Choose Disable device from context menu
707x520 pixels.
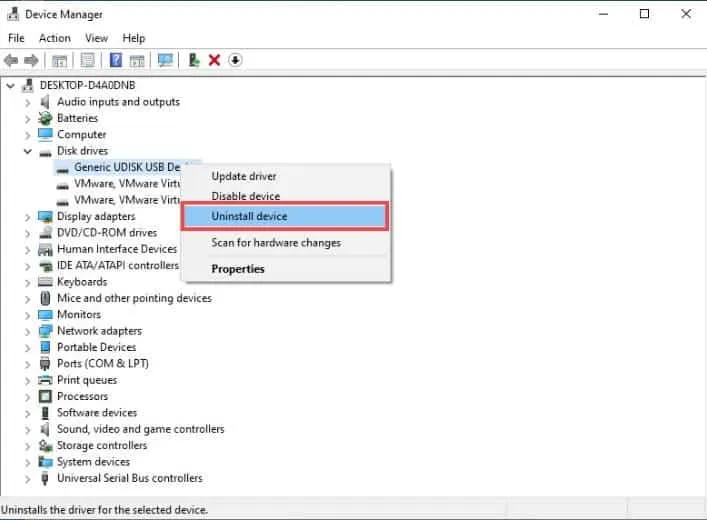pos(286,196)
